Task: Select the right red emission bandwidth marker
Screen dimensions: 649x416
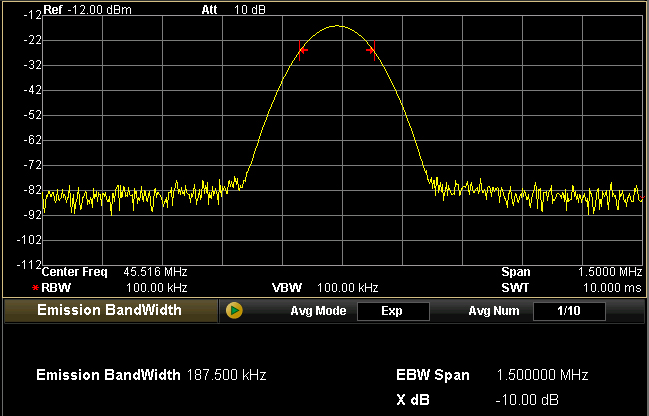Action: [372, 50]
